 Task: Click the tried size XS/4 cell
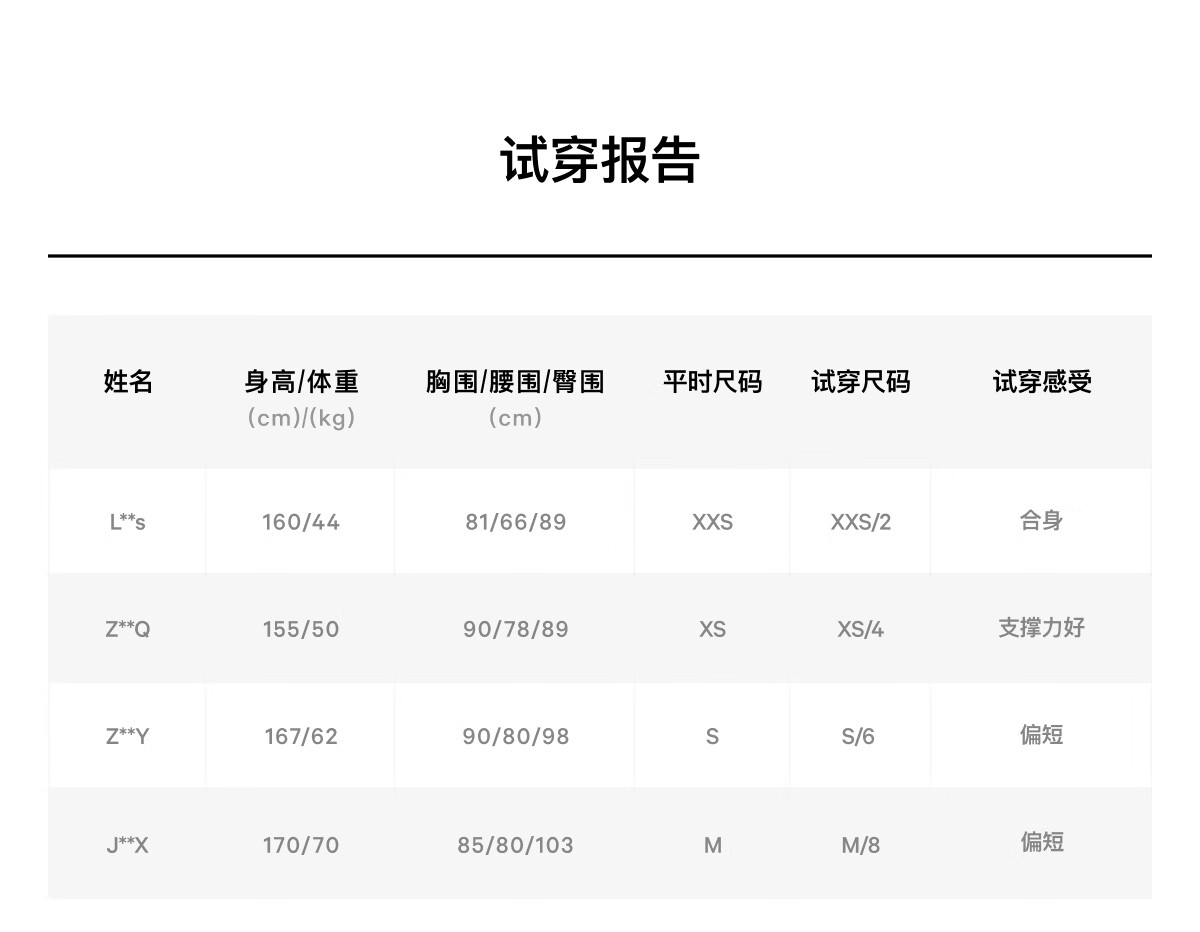[x=860, y=629]
